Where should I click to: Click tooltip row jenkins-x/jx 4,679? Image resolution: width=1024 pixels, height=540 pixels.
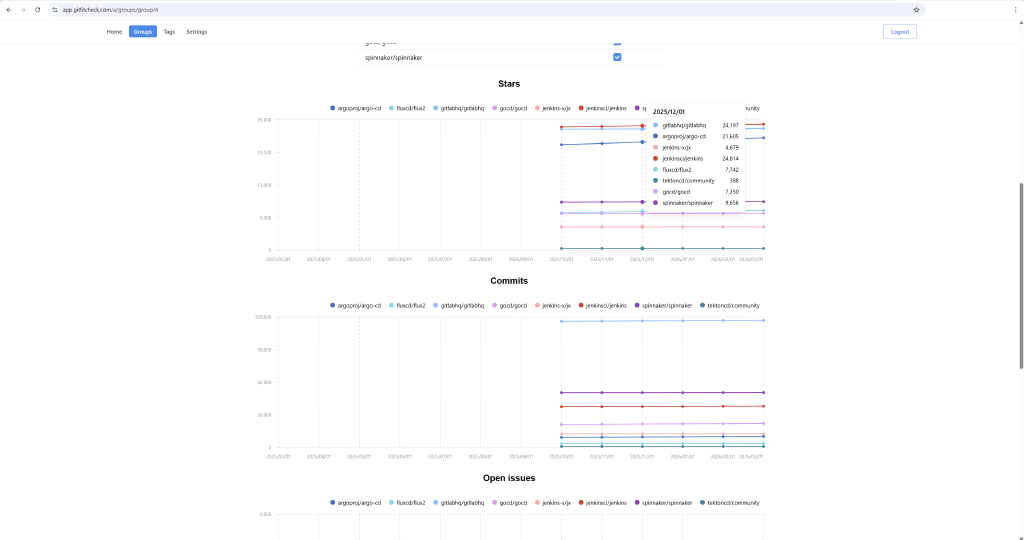tap(696, 148)
